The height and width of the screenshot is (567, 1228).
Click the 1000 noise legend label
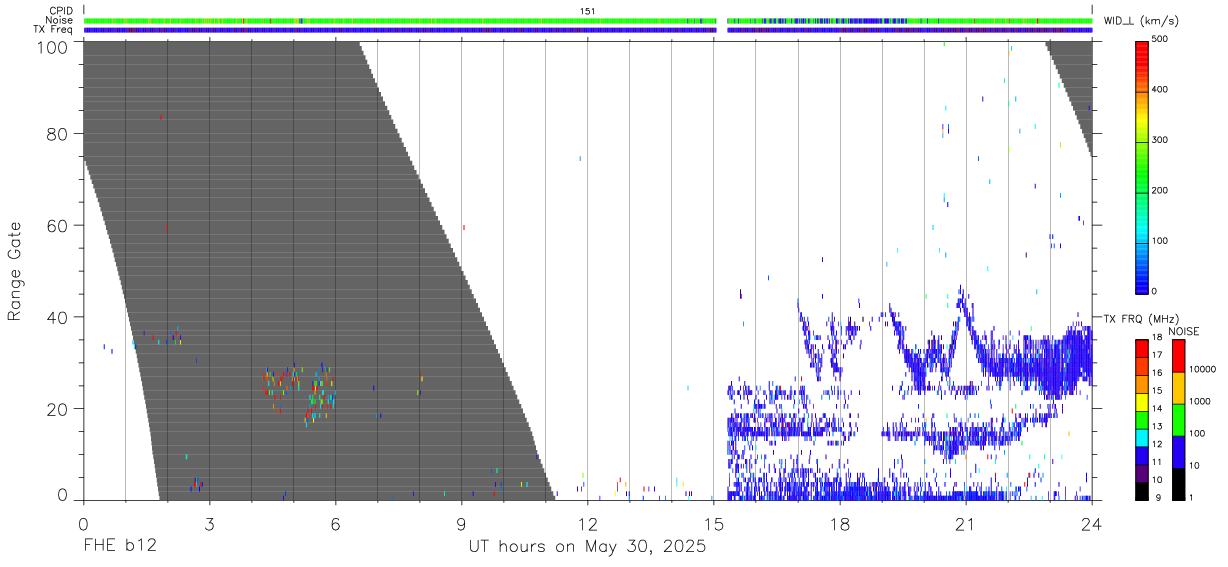1200,402
